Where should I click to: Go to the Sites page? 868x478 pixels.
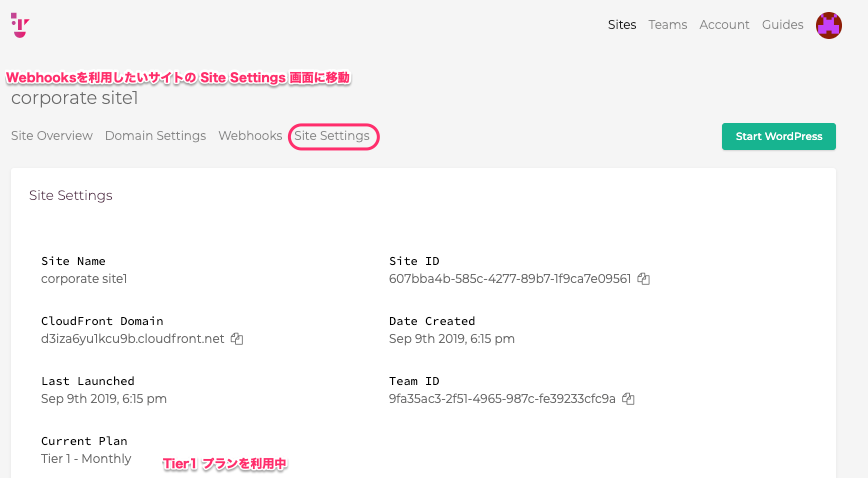(622, 25)
